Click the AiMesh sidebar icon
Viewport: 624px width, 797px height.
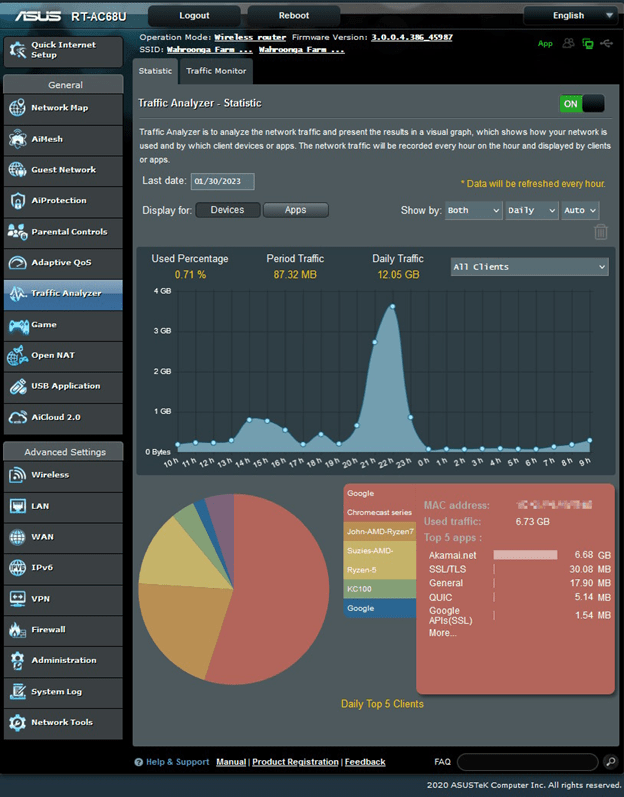18,139
